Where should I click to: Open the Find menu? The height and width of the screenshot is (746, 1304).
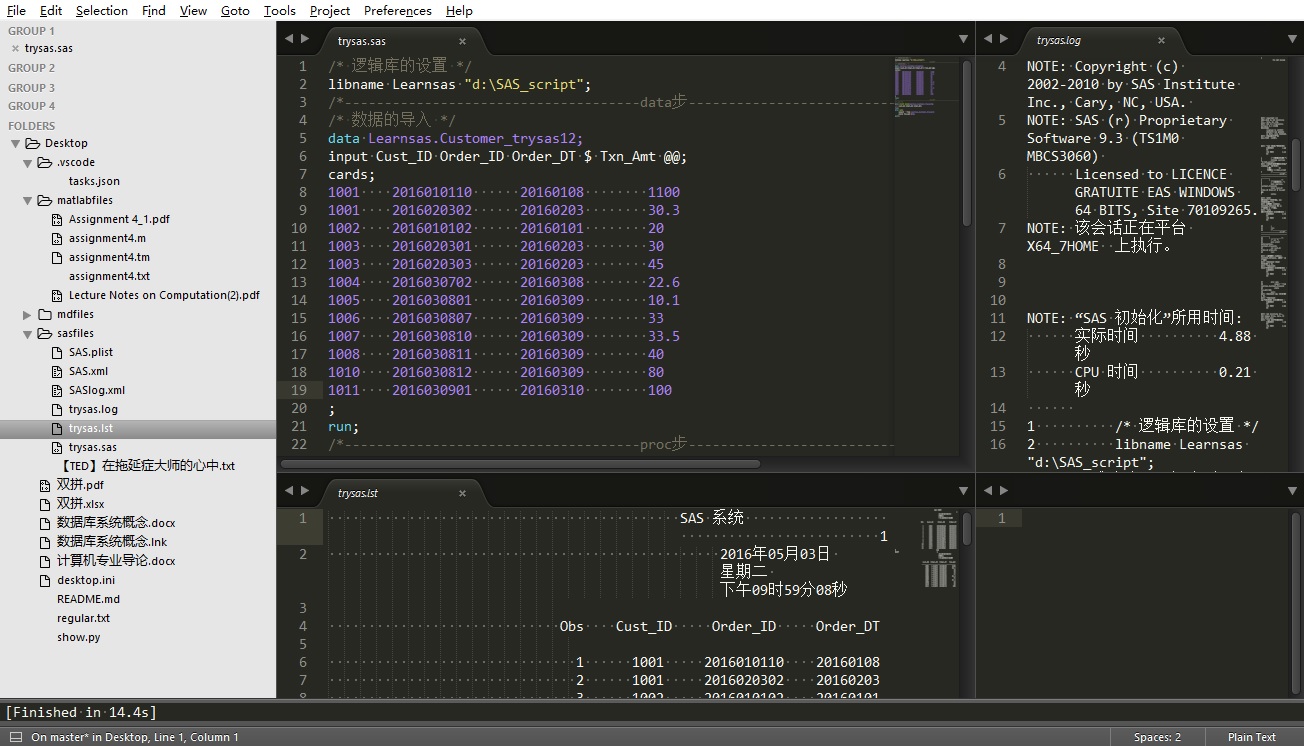coord(154,10)
